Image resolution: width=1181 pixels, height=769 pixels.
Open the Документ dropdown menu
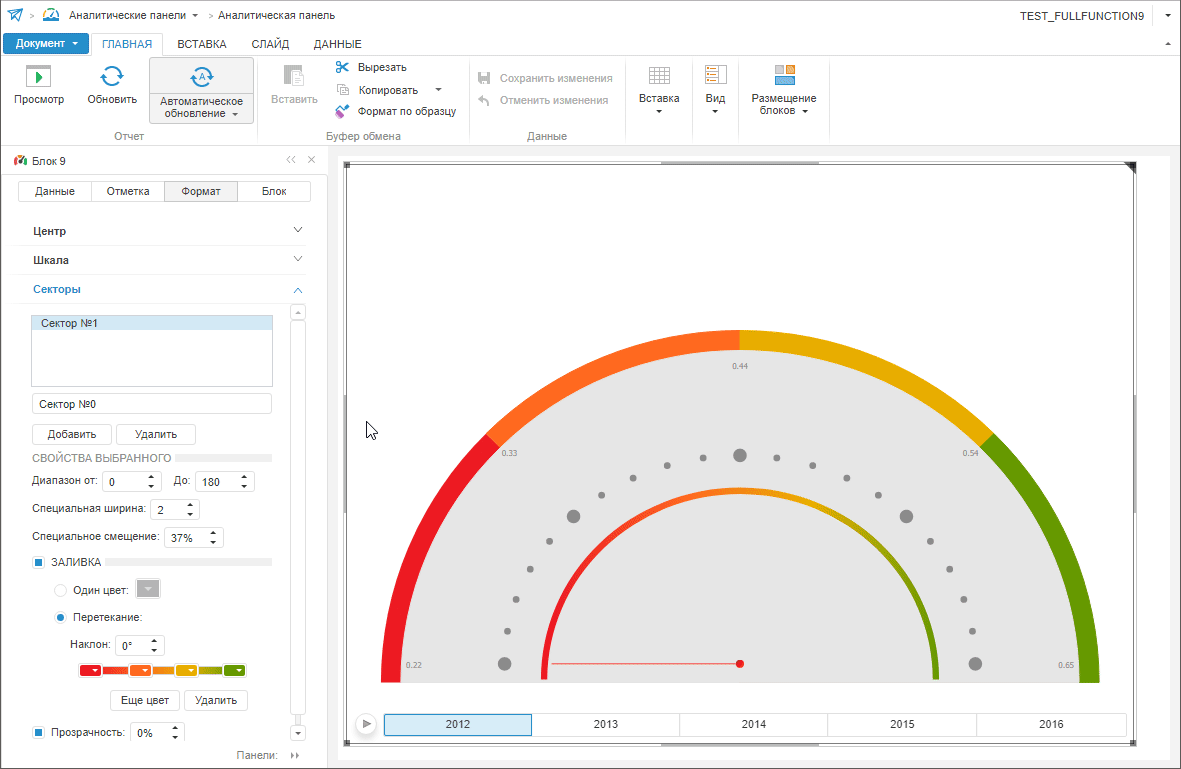[x=46, y=44]
